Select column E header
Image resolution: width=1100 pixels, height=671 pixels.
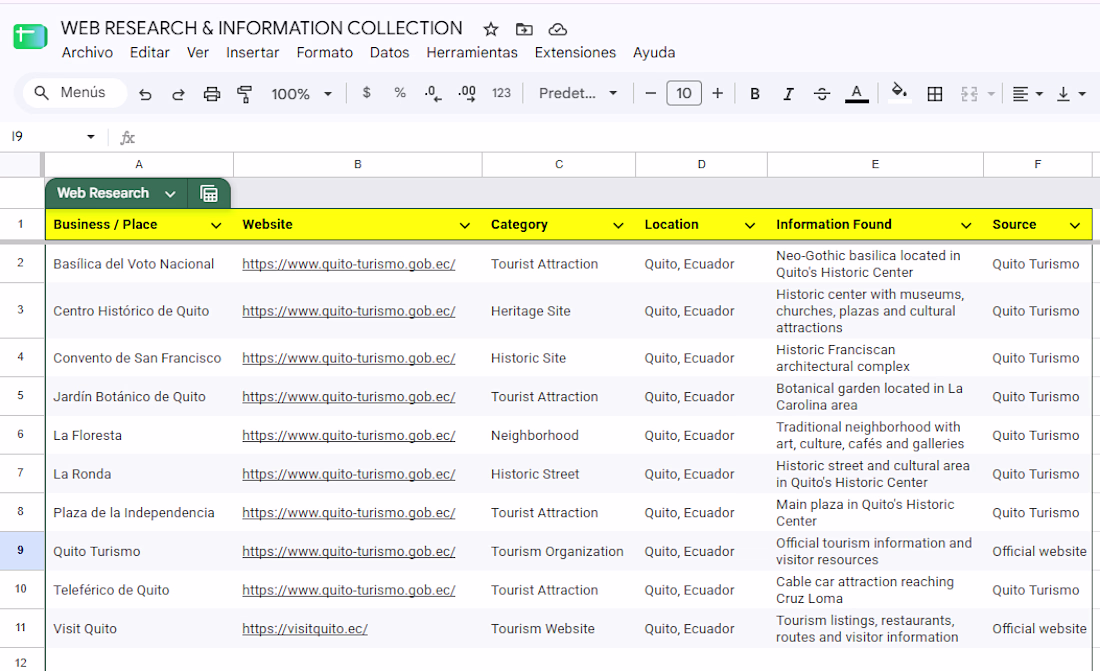pos(876,164)
